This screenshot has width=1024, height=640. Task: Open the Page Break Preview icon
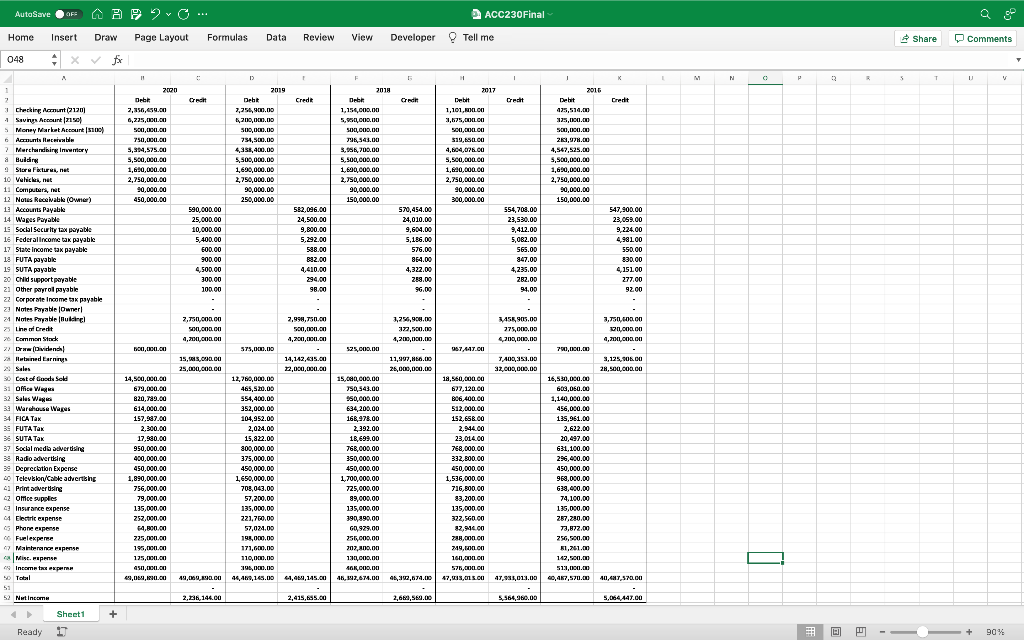click(x=861, y=631)
